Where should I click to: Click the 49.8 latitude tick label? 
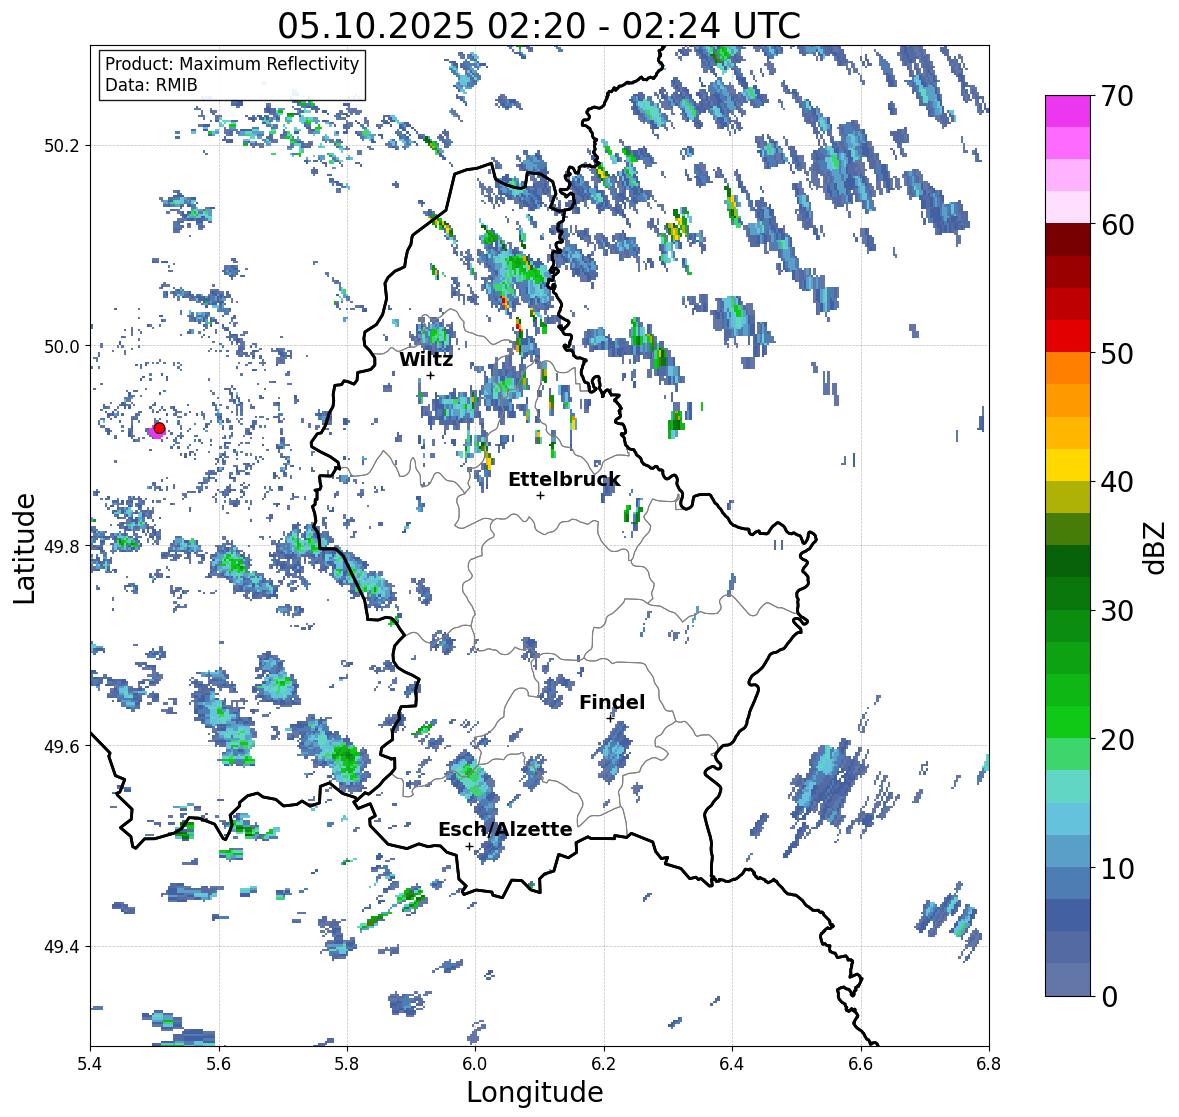(62, 546)
